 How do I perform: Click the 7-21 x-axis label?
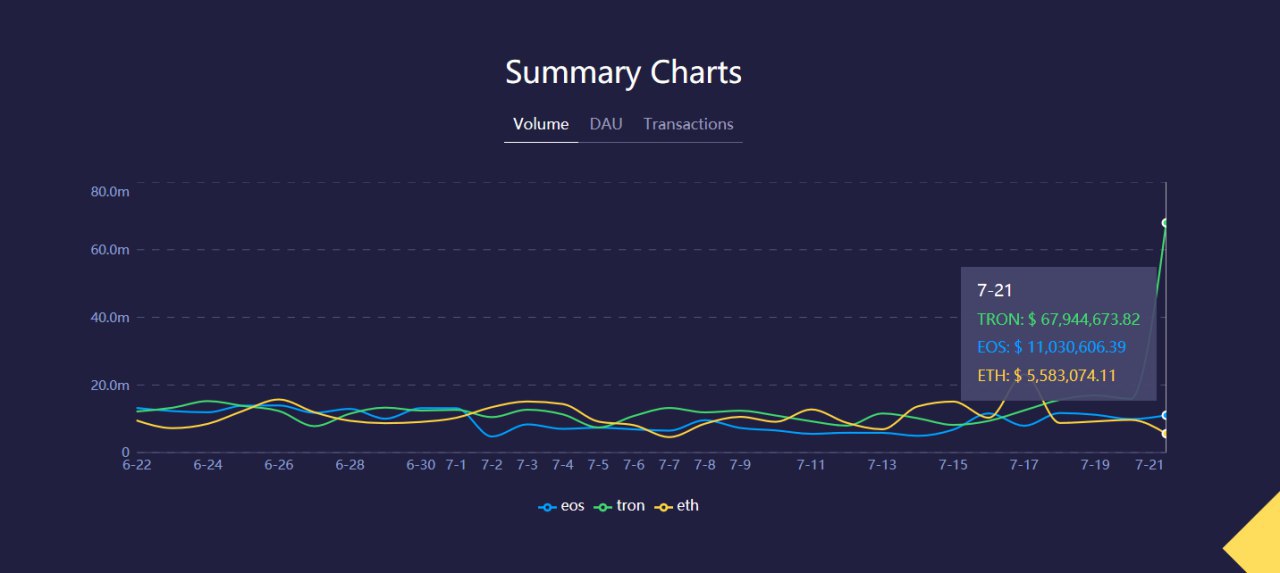pos(1151,465)
